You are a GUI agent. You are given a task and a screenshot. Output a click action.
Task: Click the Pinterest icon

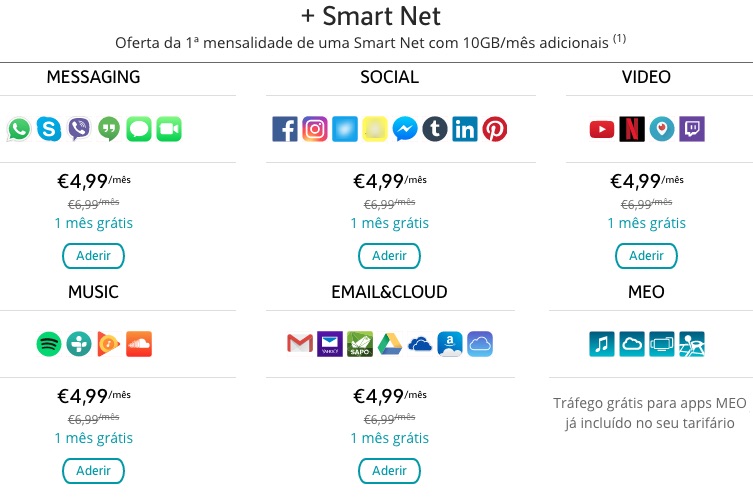pos(495,129)
